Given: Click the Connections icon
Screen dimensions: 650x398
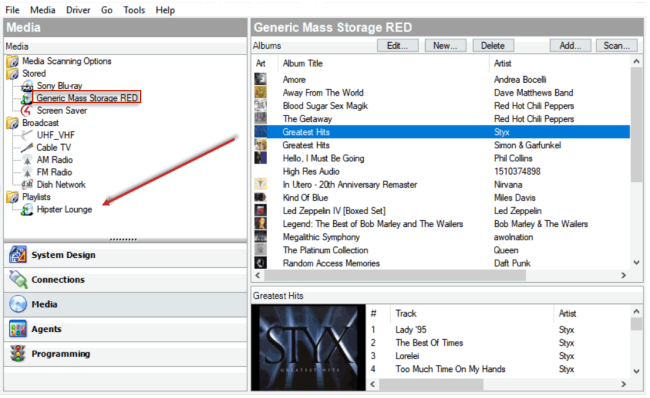Looking at the screenshot, I should pos(18,279).
